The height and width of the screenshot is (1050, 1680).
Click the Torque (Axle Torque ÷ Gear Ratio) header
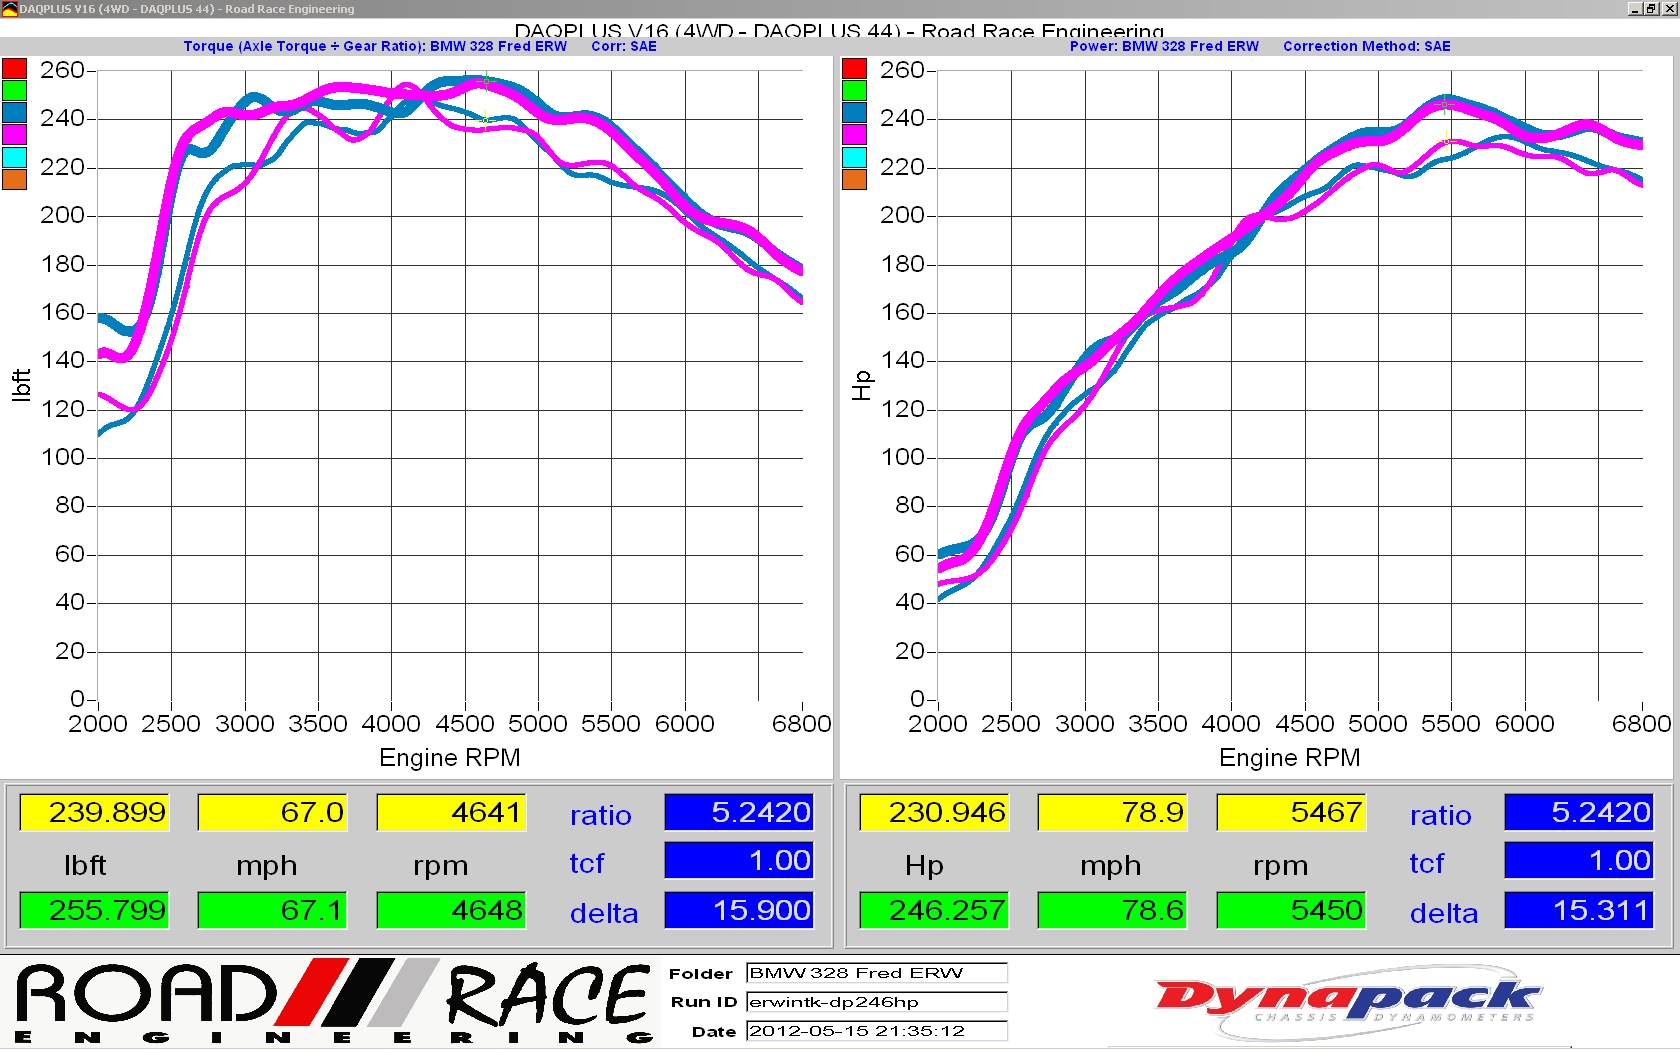(375, 46)
